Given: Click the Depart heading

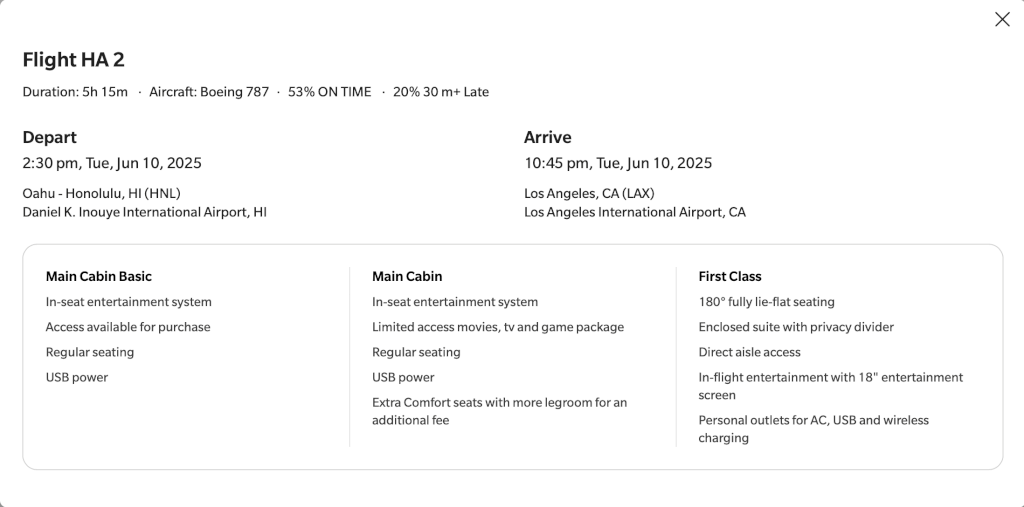Looking at the screenshot, I should point(50,138).
